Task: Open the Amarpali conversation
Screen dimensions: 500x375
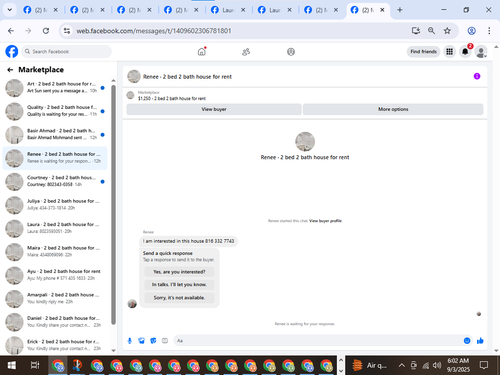Action: point(55,299)
